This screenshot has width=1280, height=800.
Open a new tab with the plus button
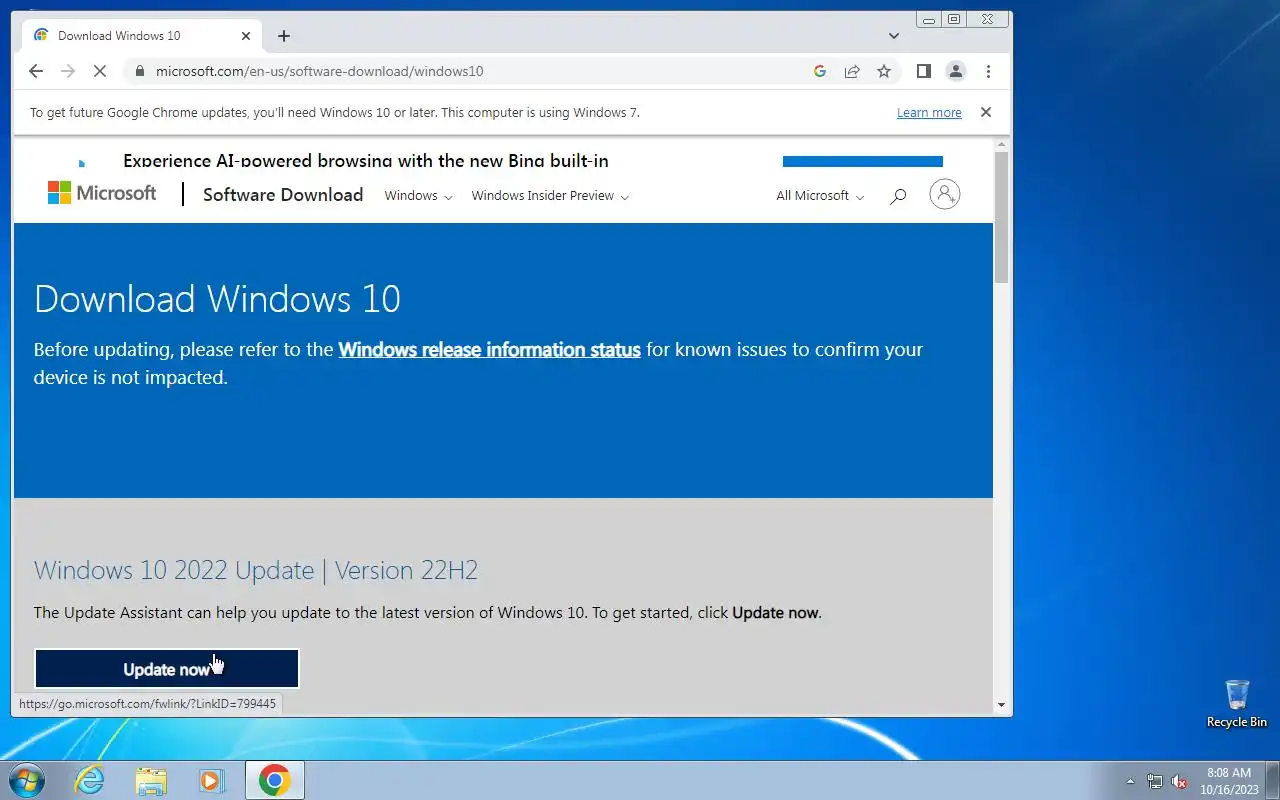pyautogui.click(x=284, y=36)
